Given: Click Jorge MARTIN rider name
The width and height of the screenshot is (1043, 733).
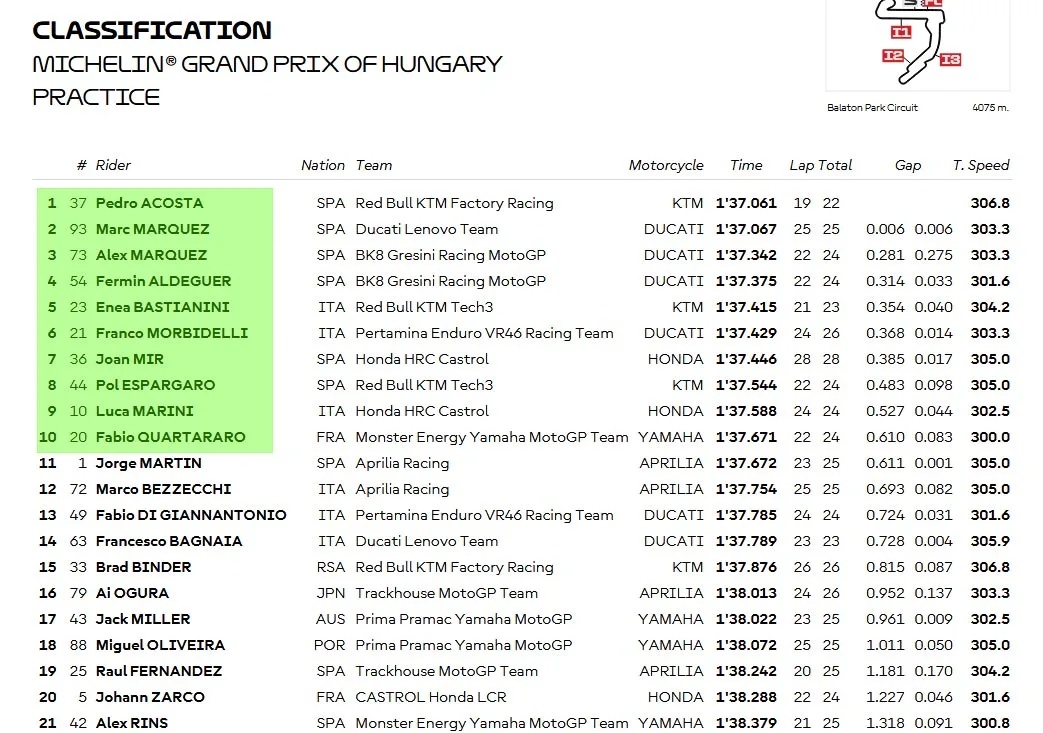Looking at the screenshot, I should coord(148,463).
